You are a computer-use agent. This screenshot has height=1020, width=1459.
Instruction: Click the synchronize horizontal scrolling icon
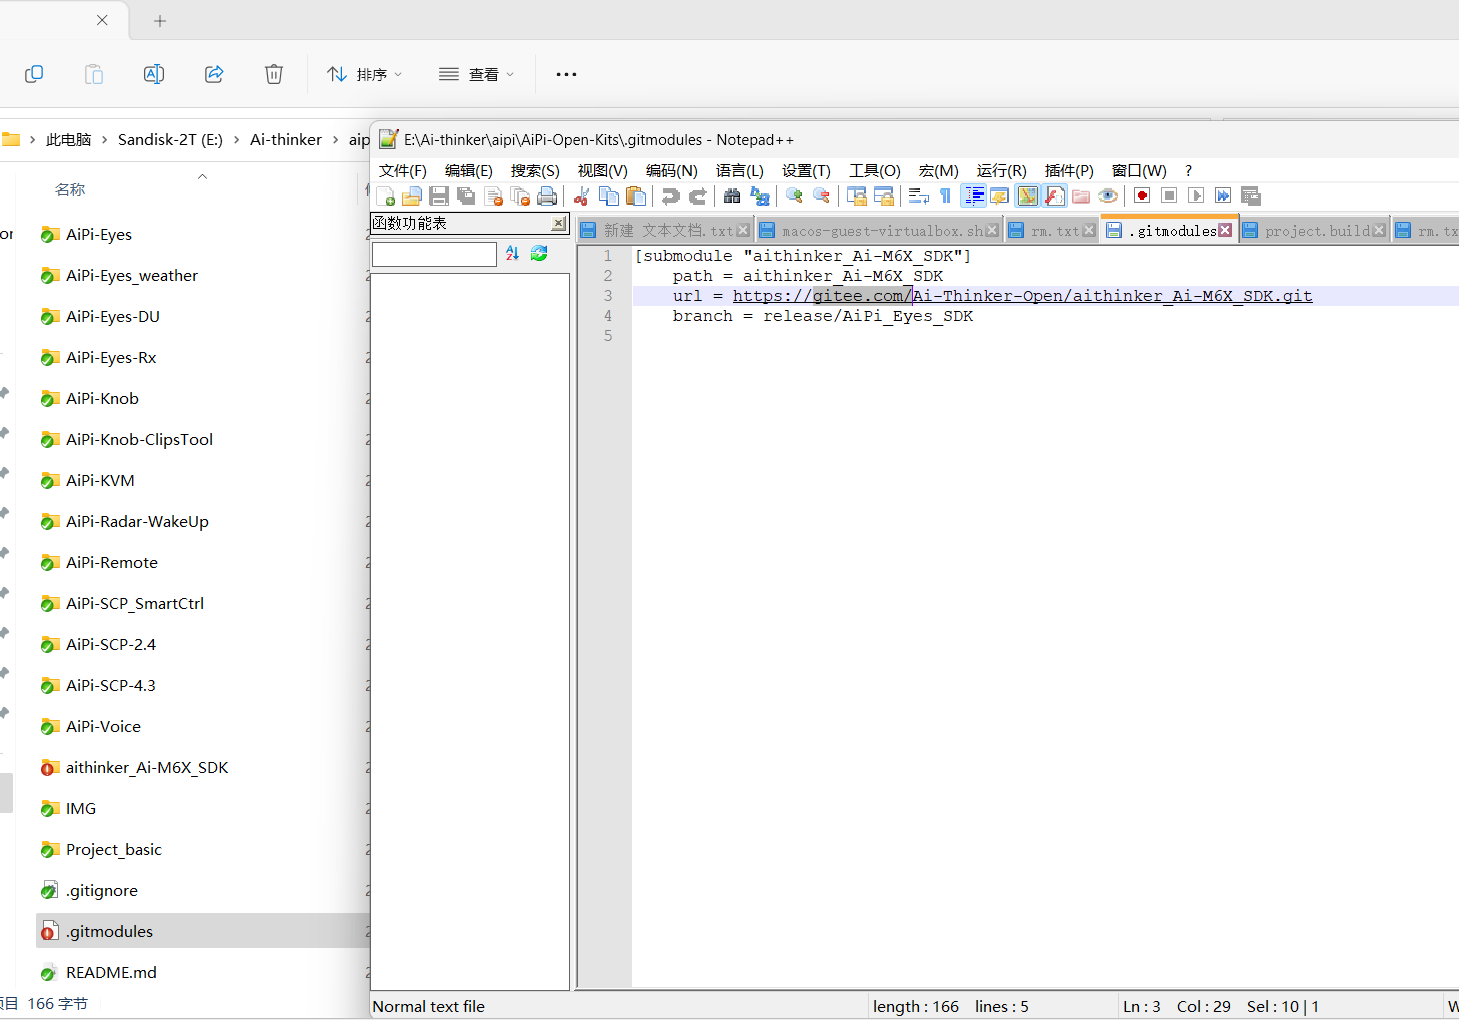pyautogui.click(x=883, y=196)
